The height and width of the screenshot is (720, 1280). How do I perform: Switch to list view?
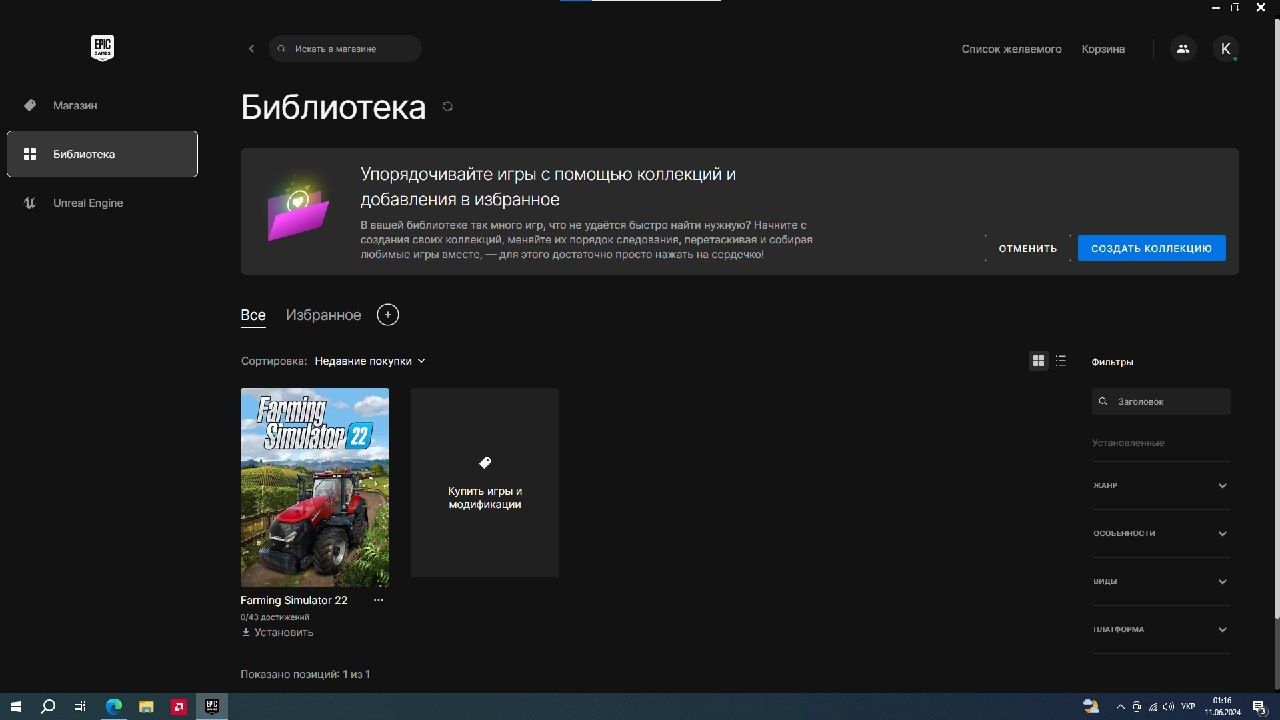(x=1061, y=361)
